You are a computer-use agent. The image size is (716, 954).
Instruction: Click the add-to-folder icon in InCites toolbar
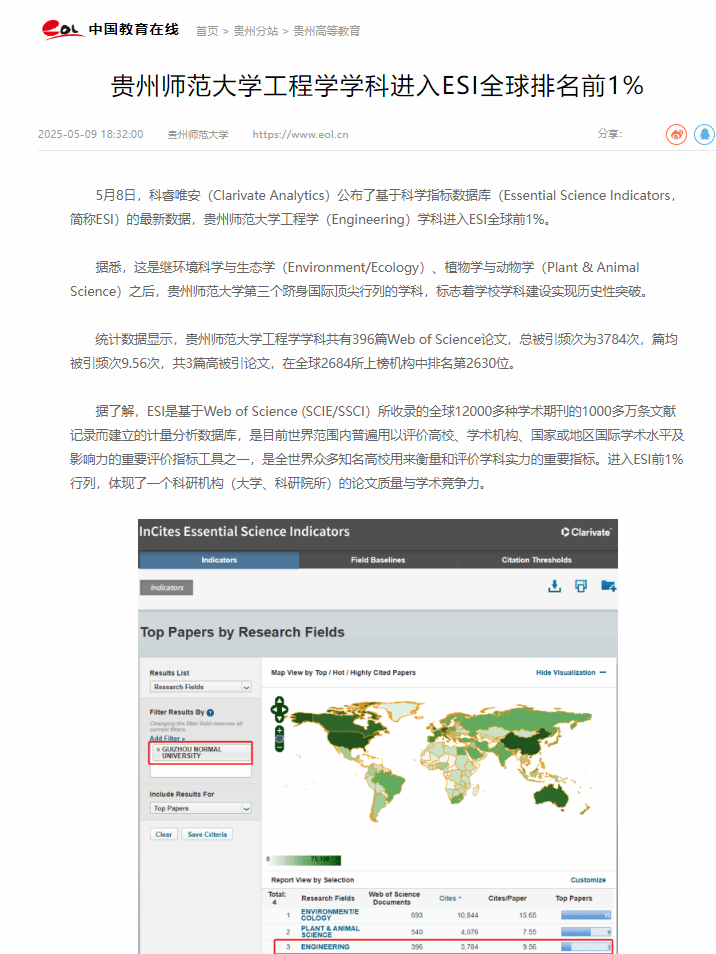click(x=608, y=586)
